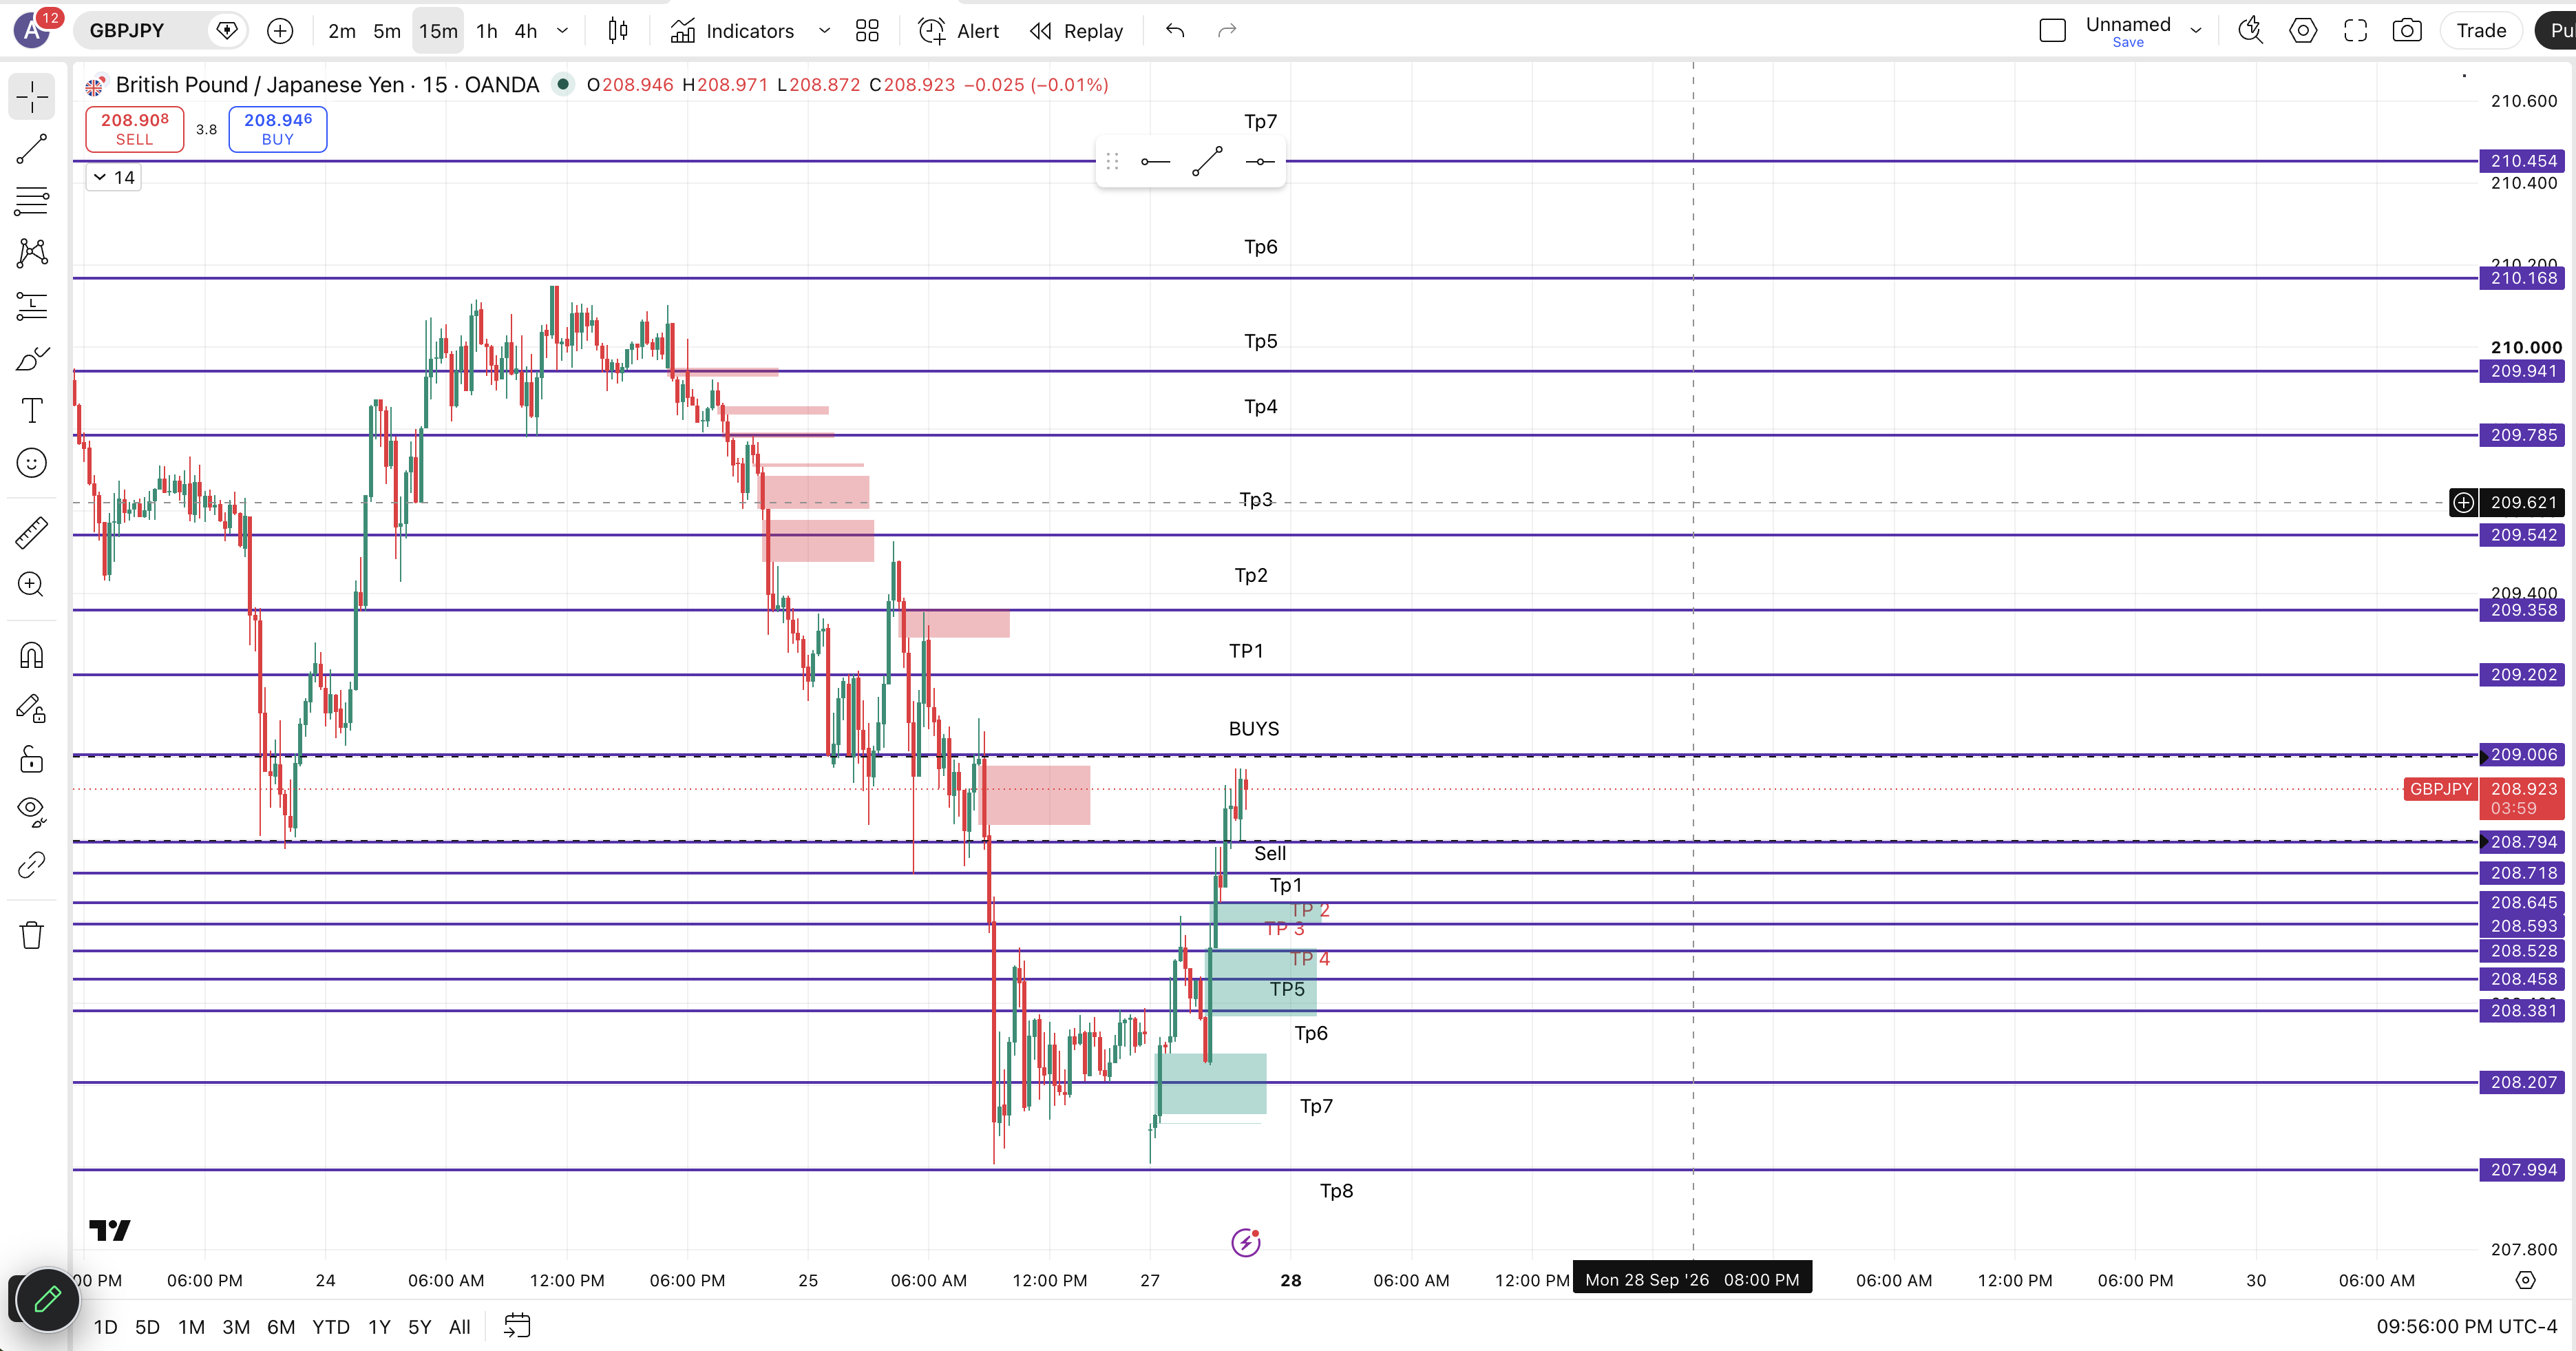The width and height of the screenshot is (2576, 1351).
Task: Click the plus at 209.621 price
Action: click(x=2463, y=502)
